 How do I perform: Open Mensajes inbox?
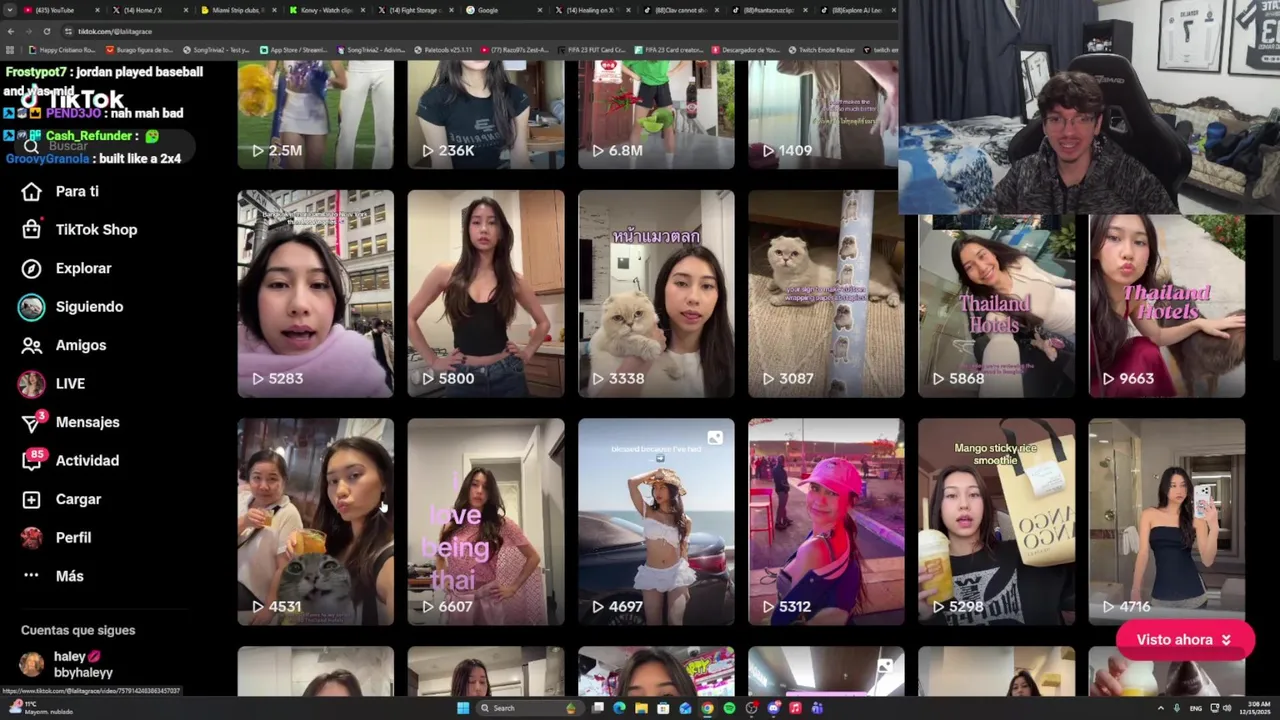(x=70, y=422)
